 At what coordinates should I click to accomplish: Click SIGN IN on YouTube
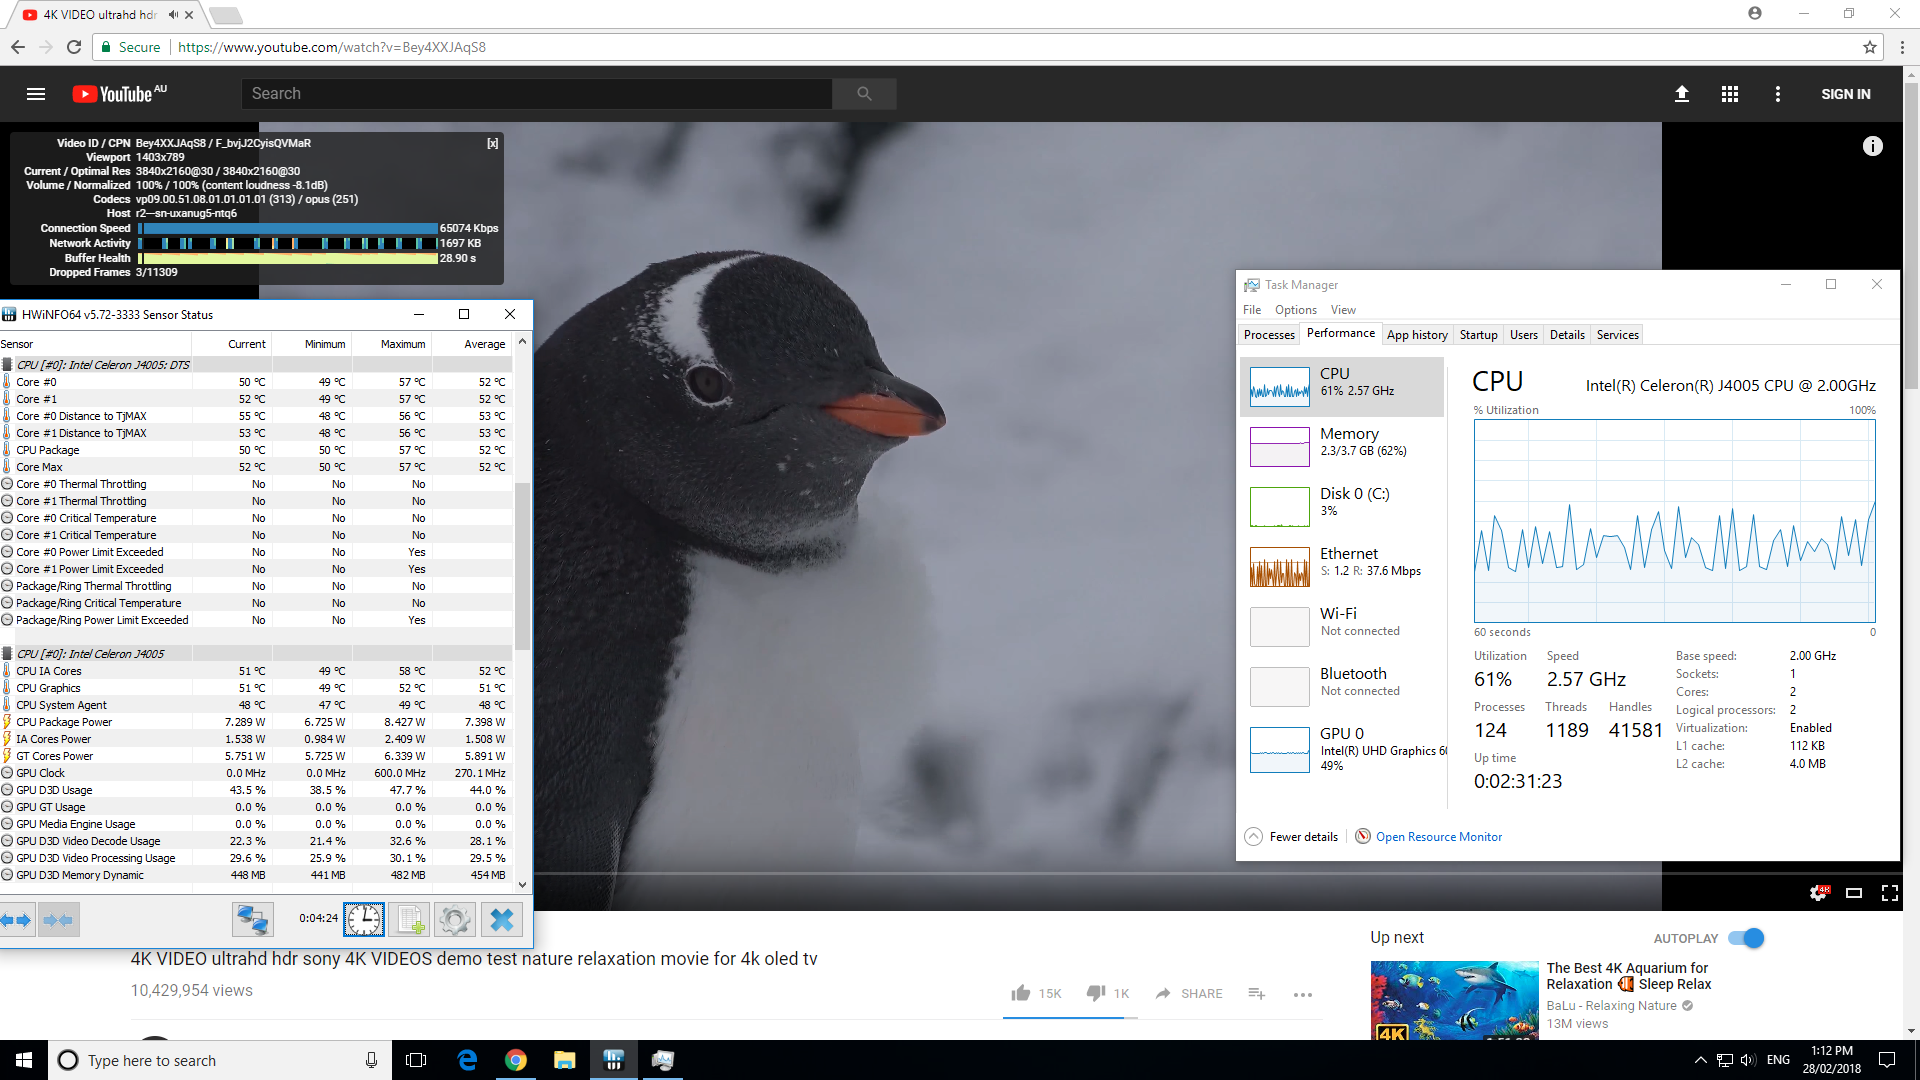click(1846, 94)
